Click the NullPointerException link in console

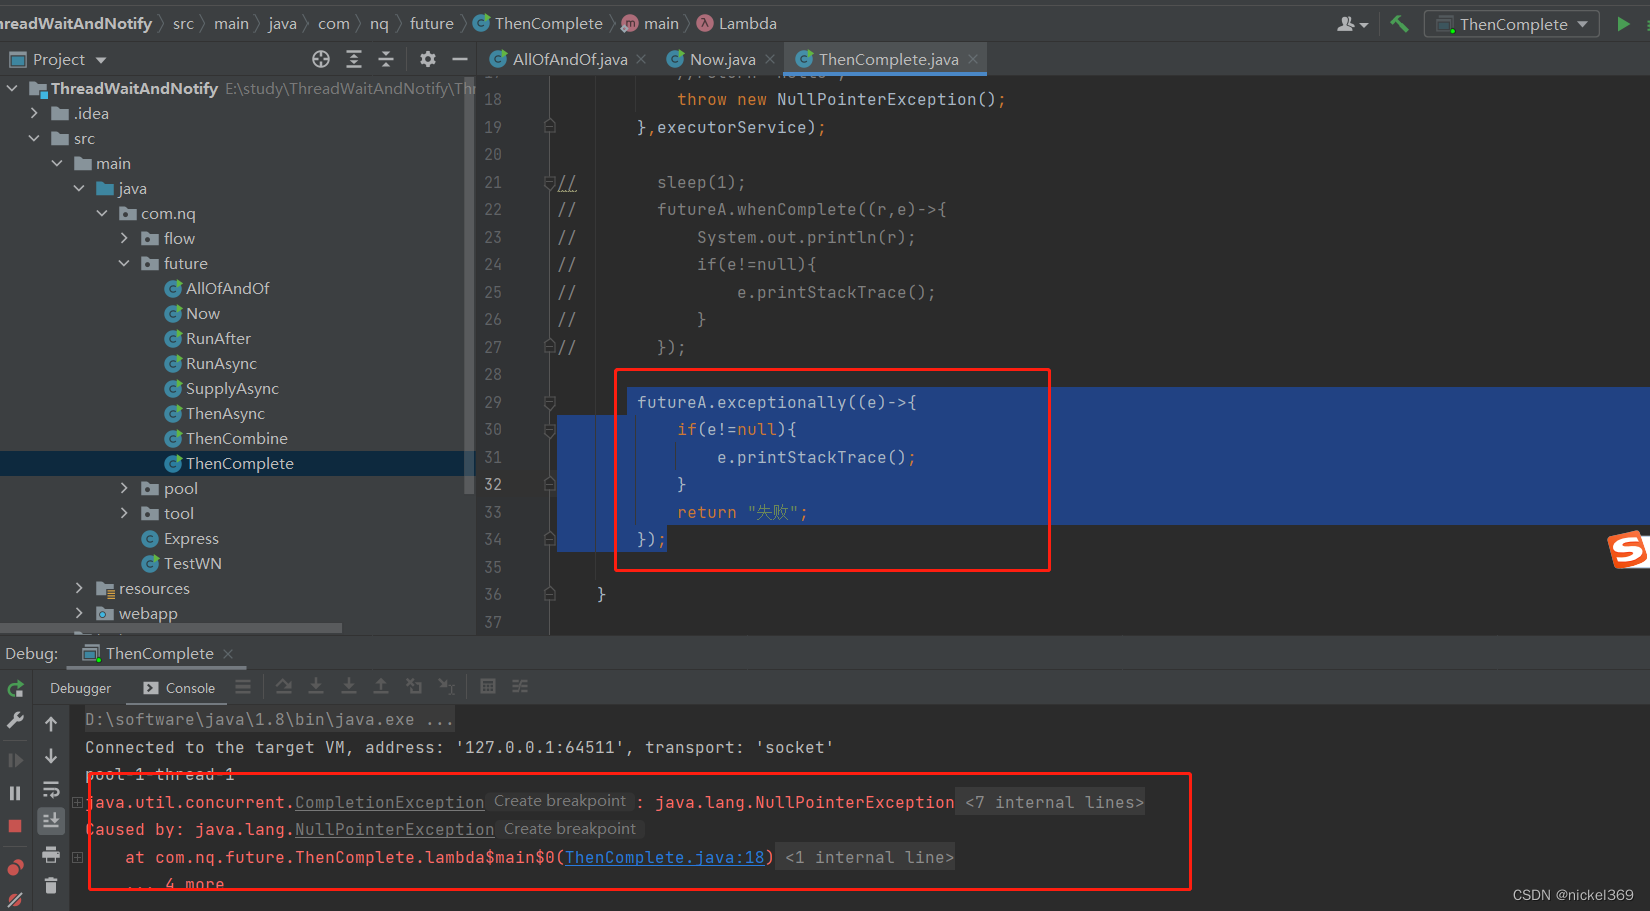pos(394,830)
